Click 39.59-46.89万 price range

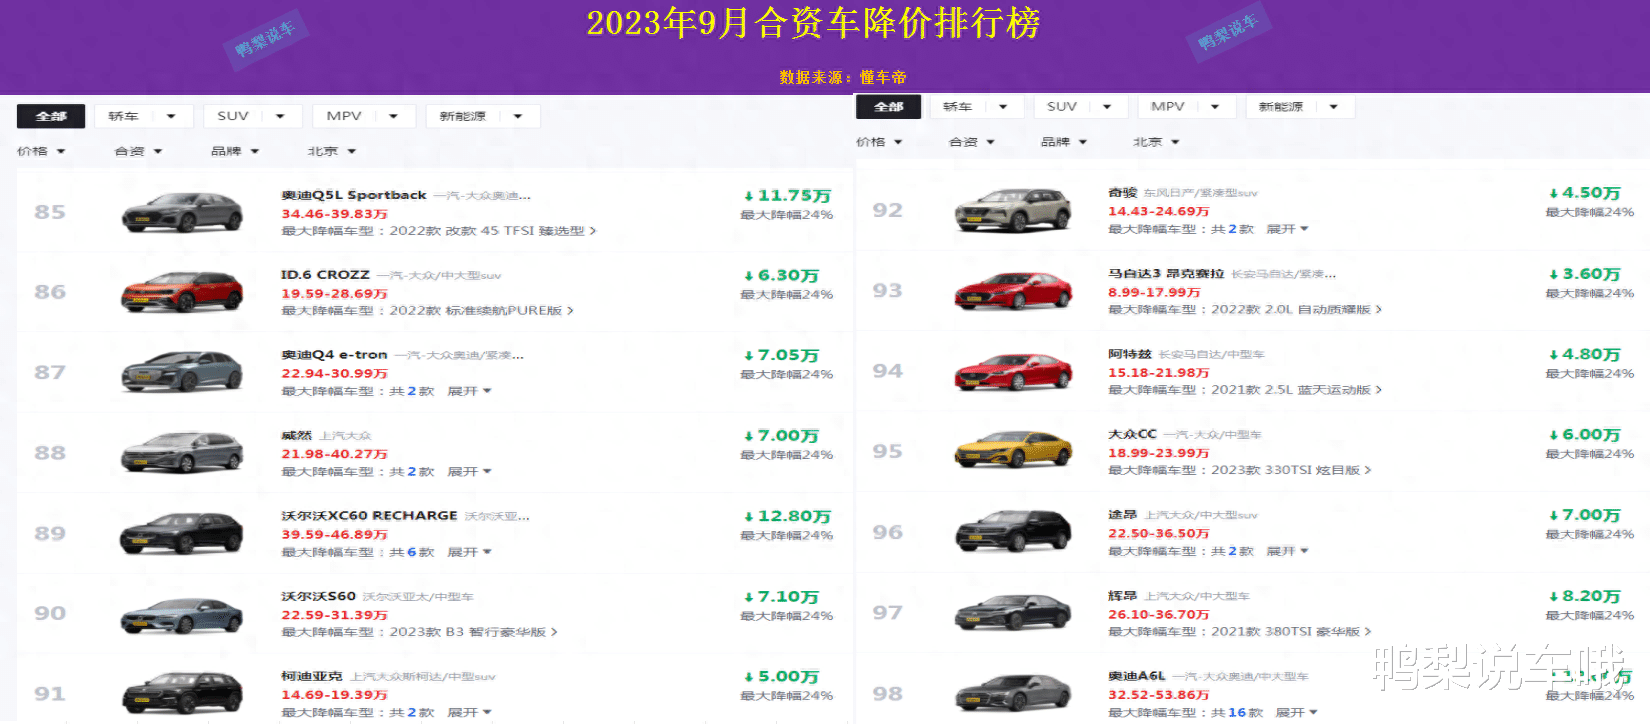(x=334, y=535)
